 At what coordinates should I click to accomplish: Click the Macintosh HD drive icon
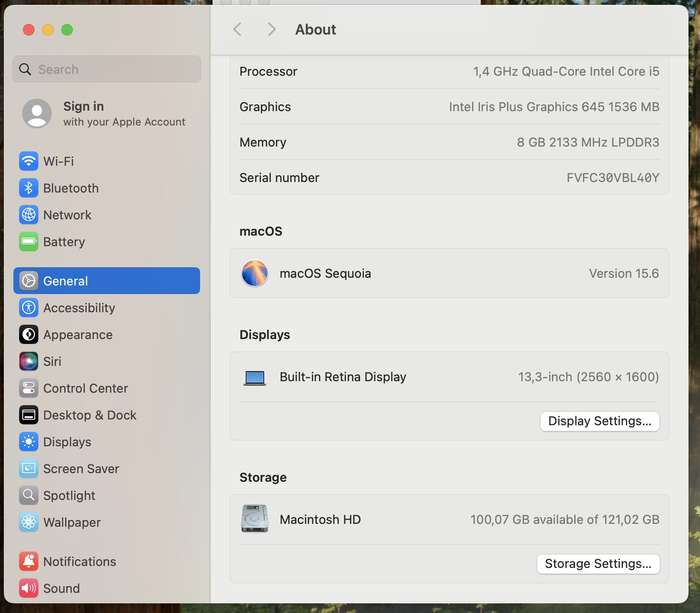[254, 519]
